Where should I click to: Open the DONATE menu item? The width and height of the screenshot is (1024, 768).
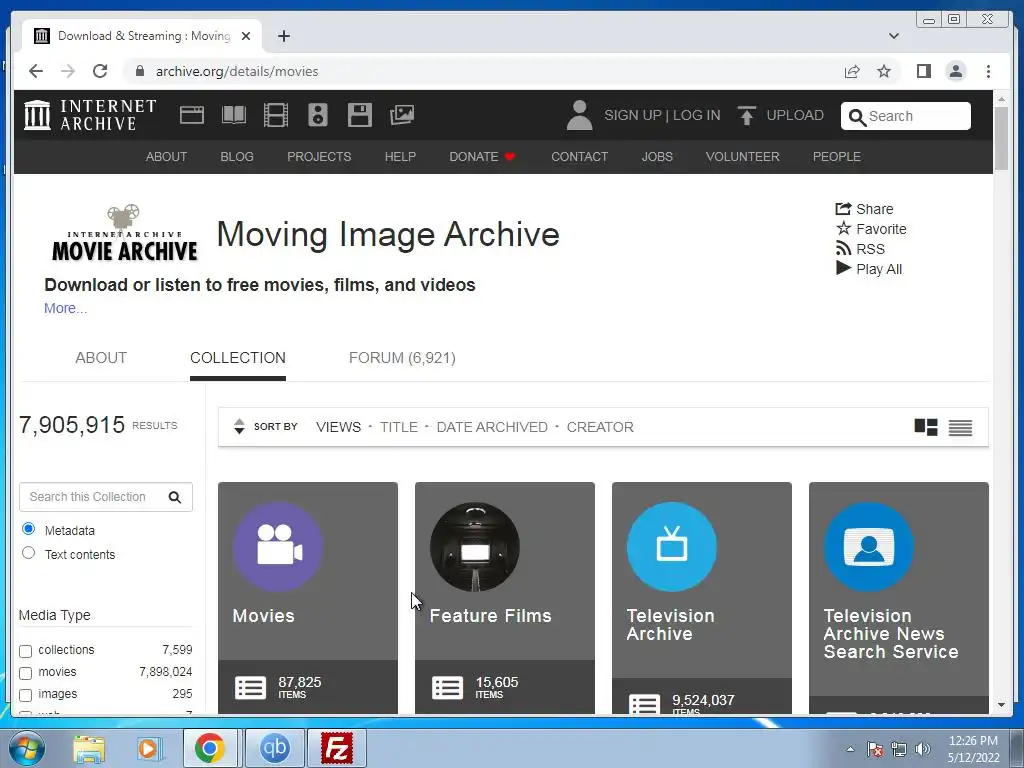click(483, 157)
